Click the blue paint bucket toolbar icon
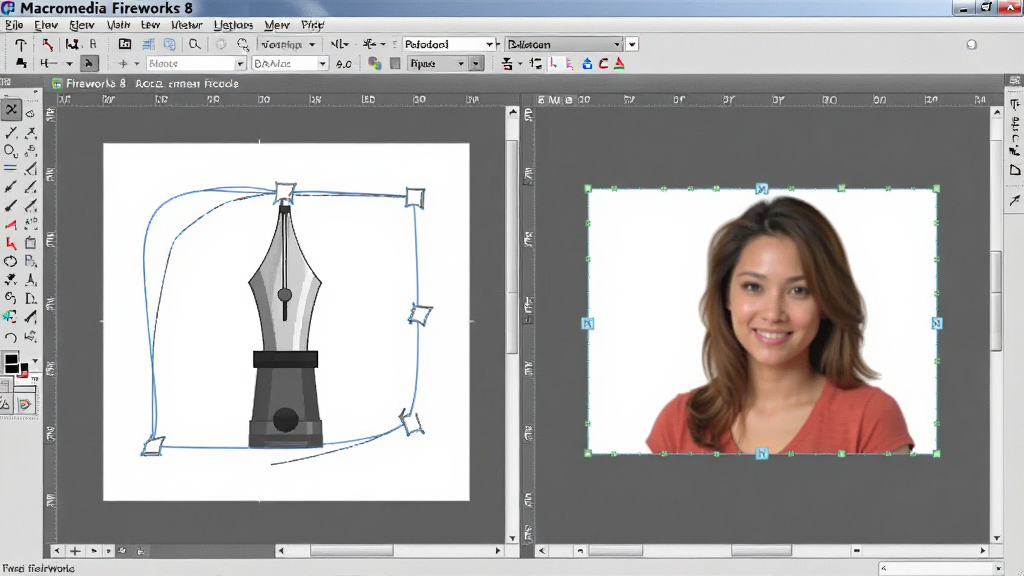The width and height of the screenshot is (1024, 576). tap(587, 63)
